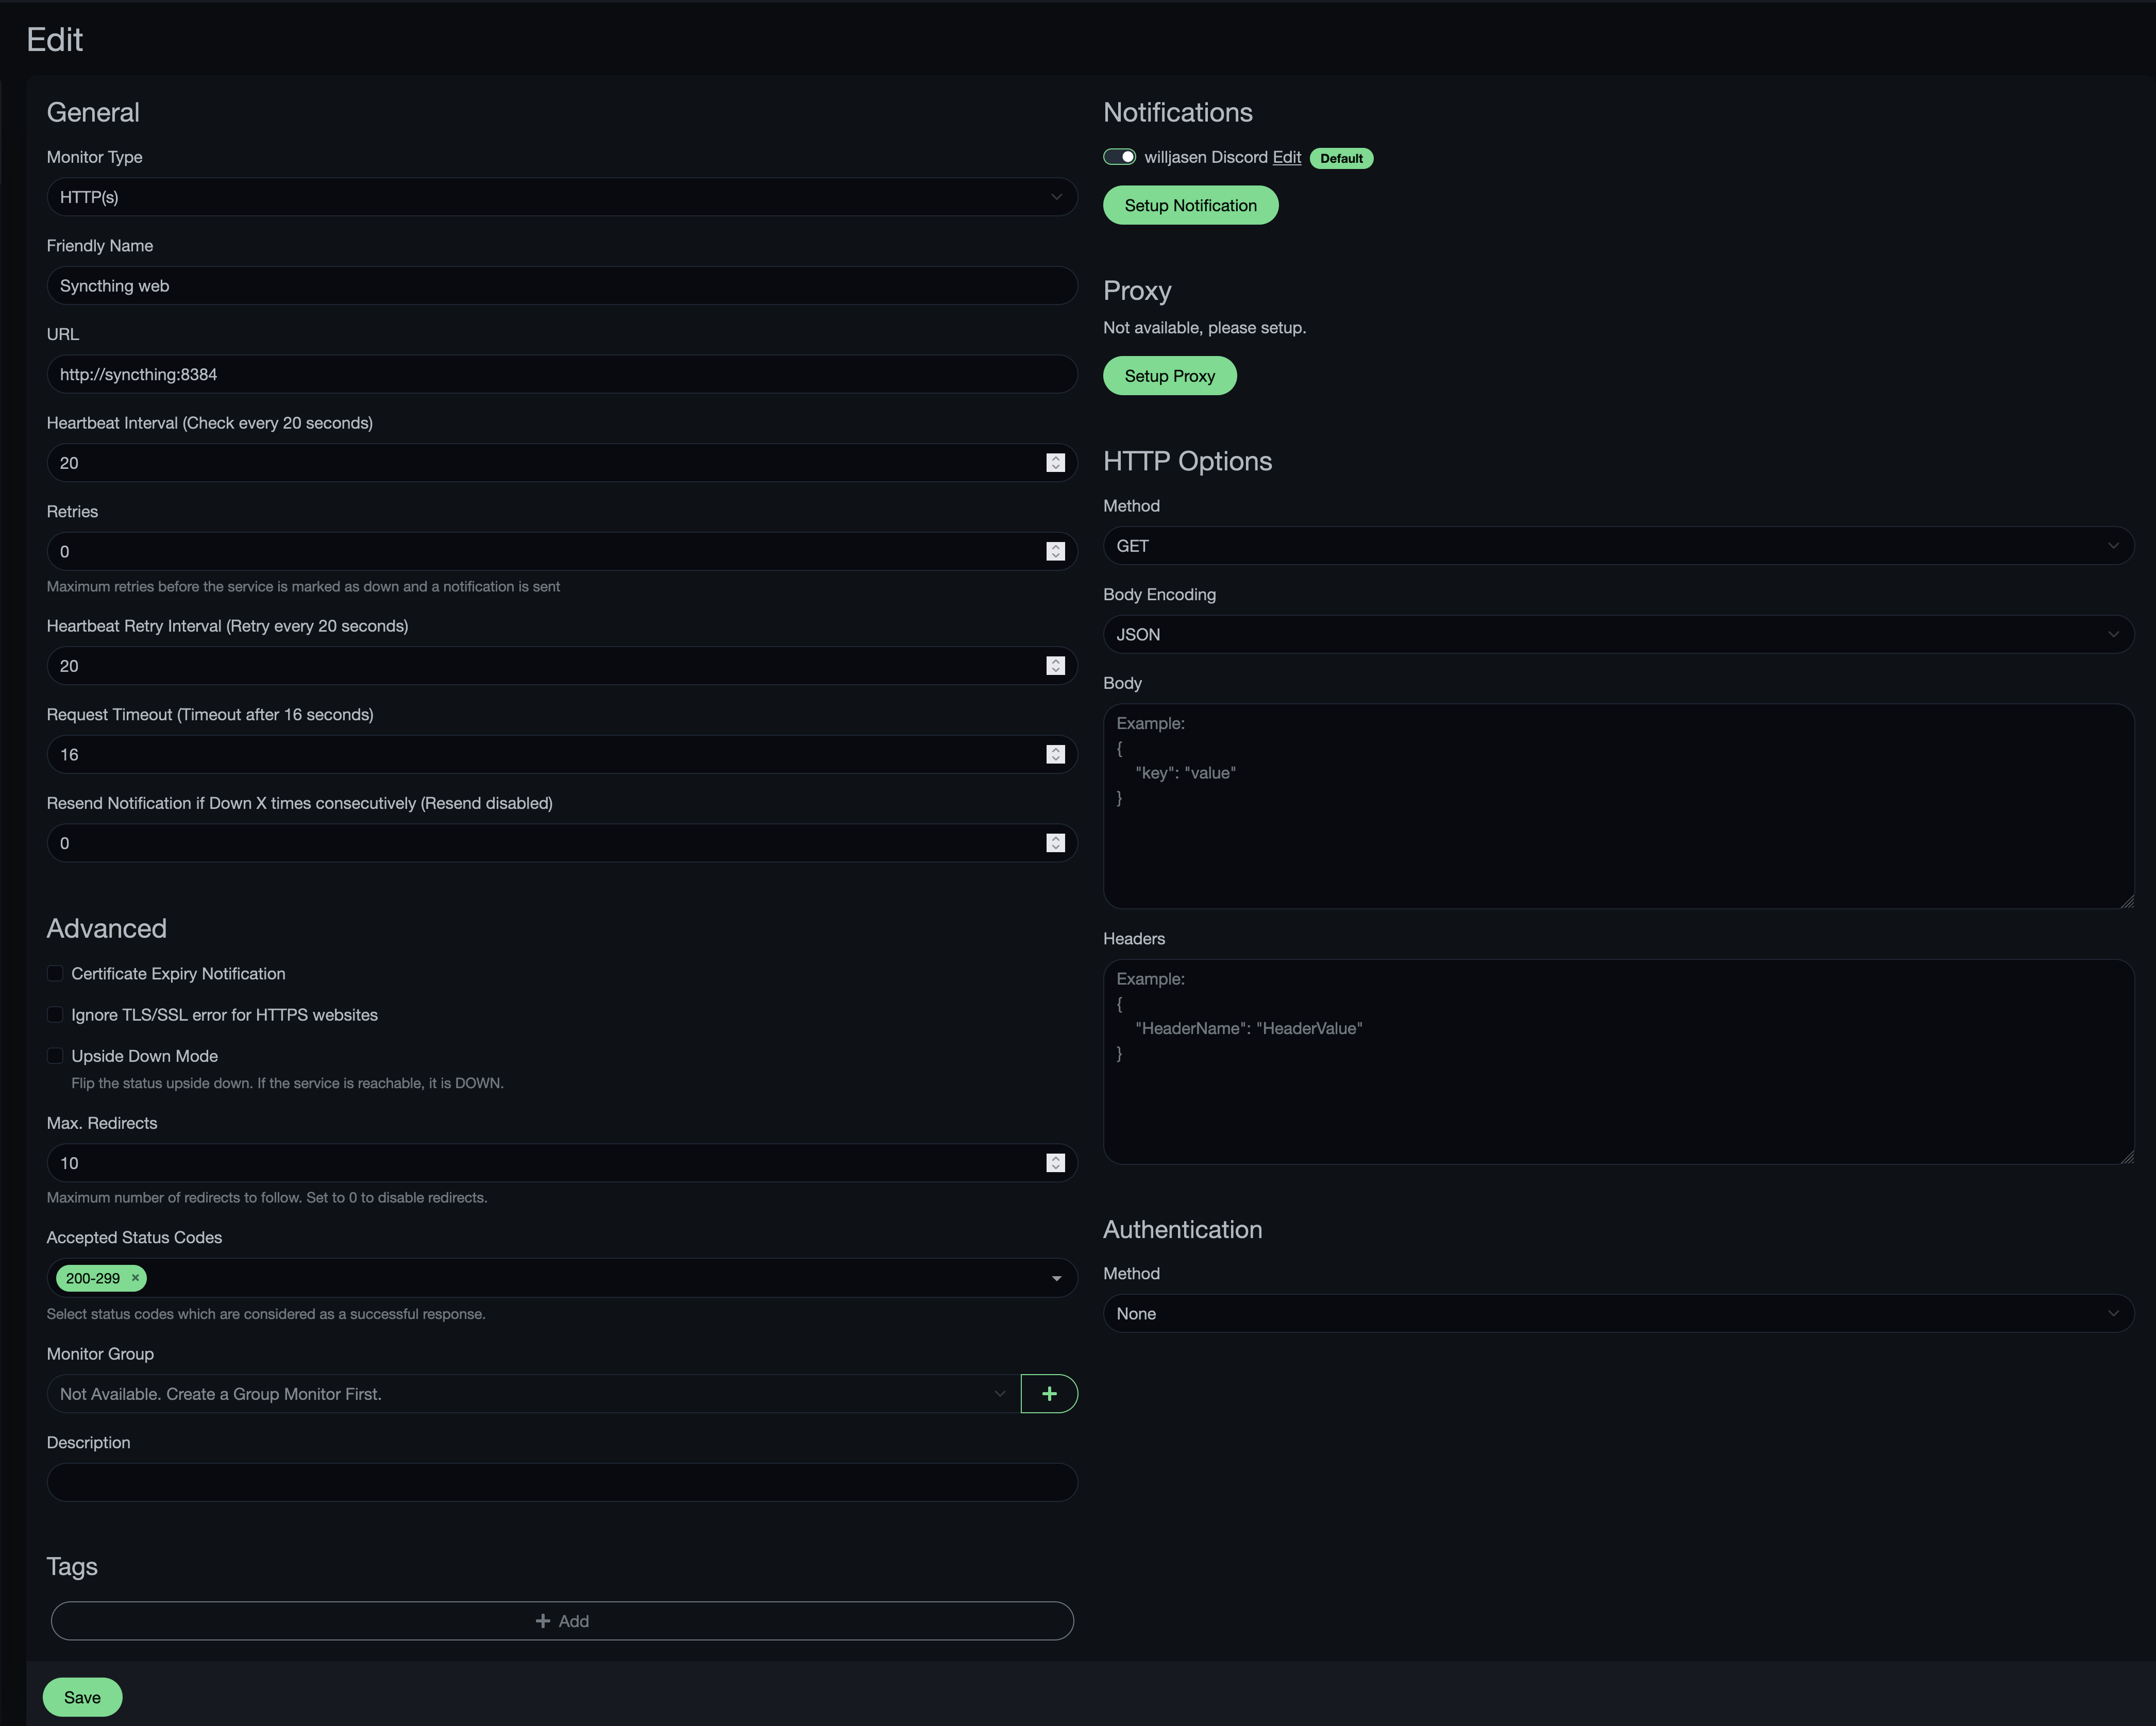The height and width of the screenshot is (1726, 2156).
Task: Click Retries field stepper arrows
Action: pyautogui.click(x=1055, y=551)
